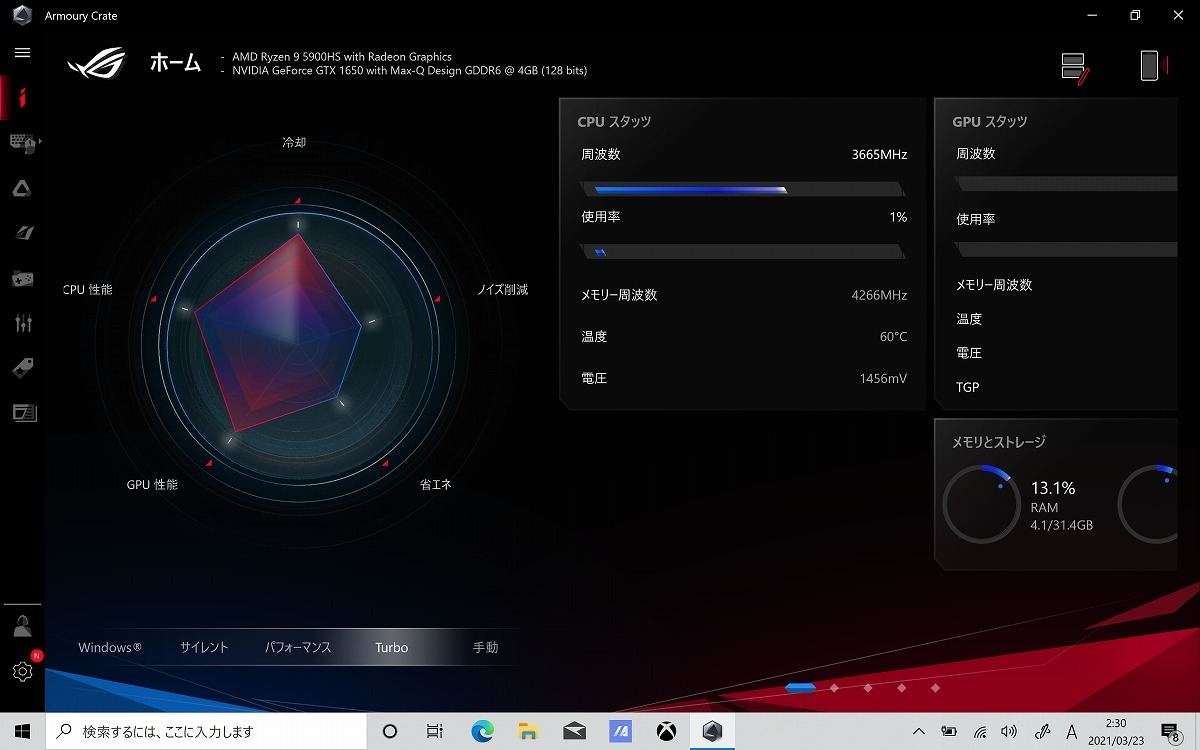Click the volume speaker icon in the tray
1200x750 pixels.
(1010, 731)
